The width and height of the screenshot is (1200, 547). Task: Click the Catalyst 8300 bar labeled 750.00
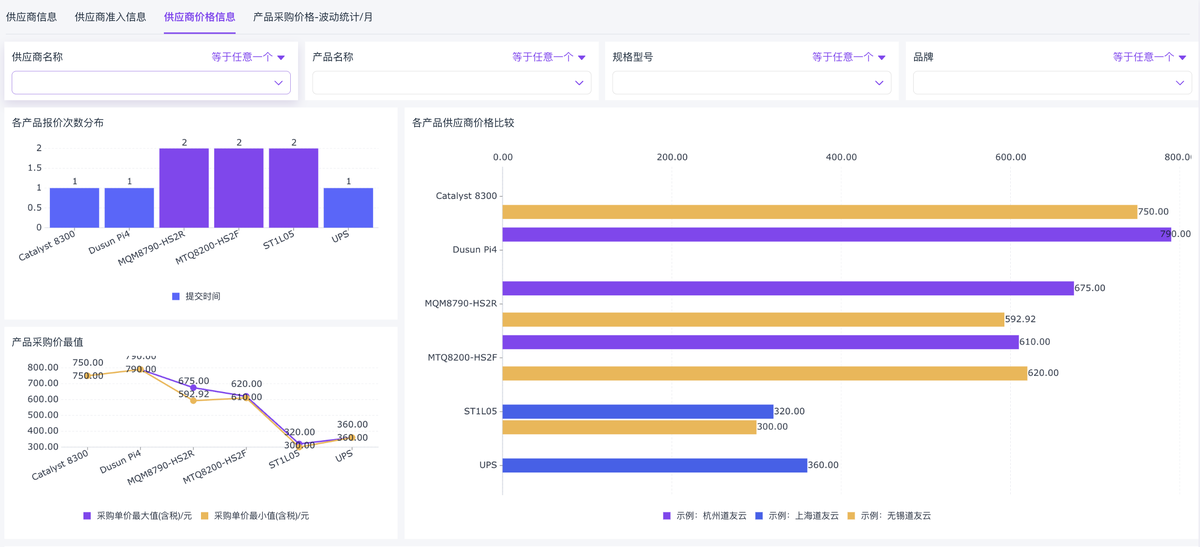tap(819, 212)
